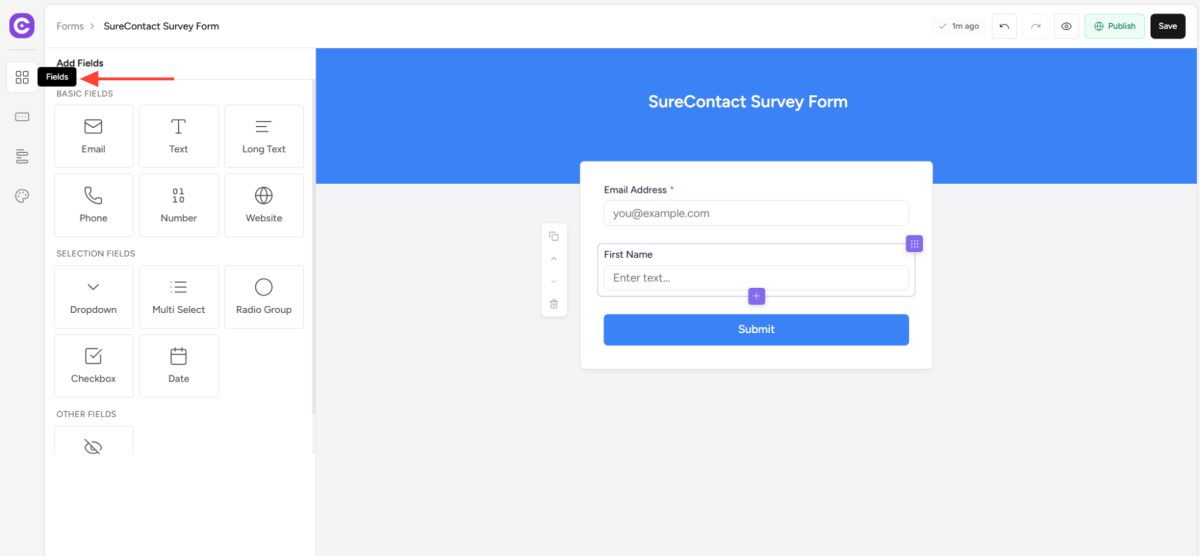Add a Checkbox field
1200x556 pixels.
93,365
